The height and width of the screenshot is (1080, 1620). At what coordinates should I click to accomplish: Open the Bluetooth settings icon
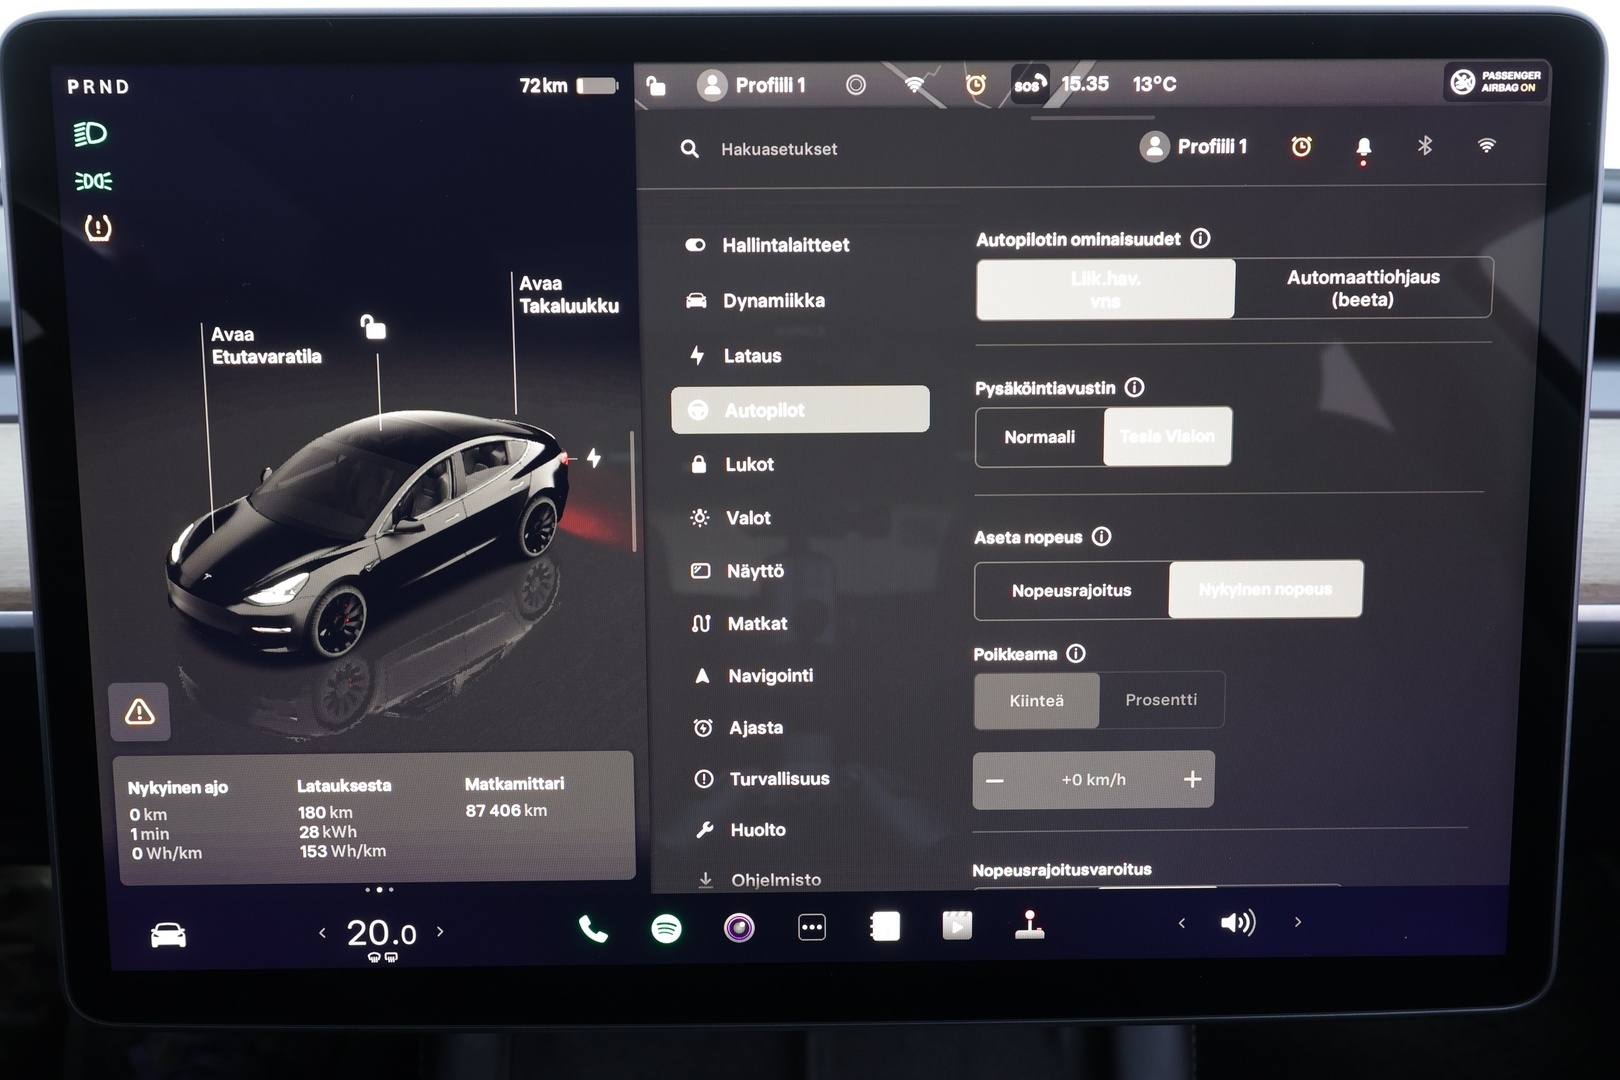click(x=1424, y=146)
